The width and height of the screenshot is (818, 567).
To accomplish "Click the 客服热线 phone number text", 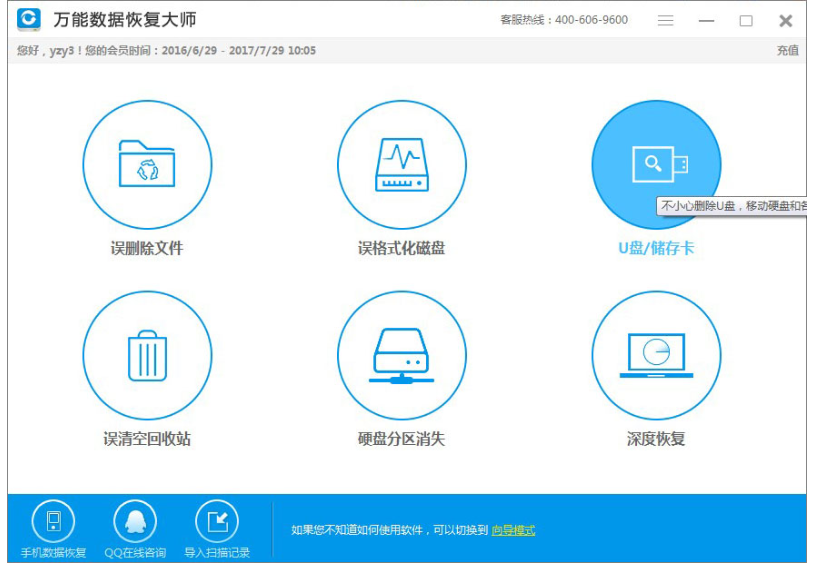I will 564,20.
